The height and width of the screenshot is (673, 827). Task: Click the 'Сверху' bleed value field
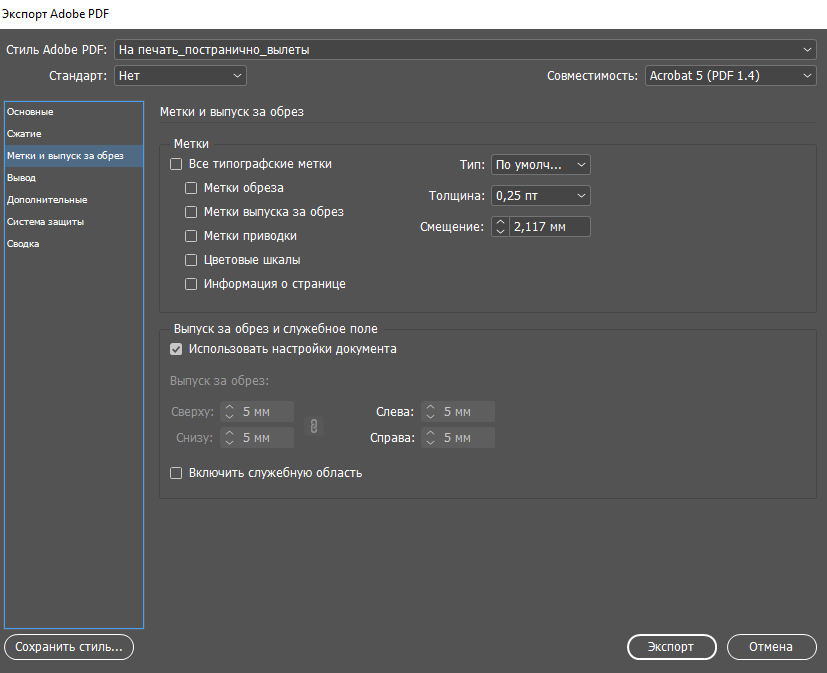[x=265, y=412]
